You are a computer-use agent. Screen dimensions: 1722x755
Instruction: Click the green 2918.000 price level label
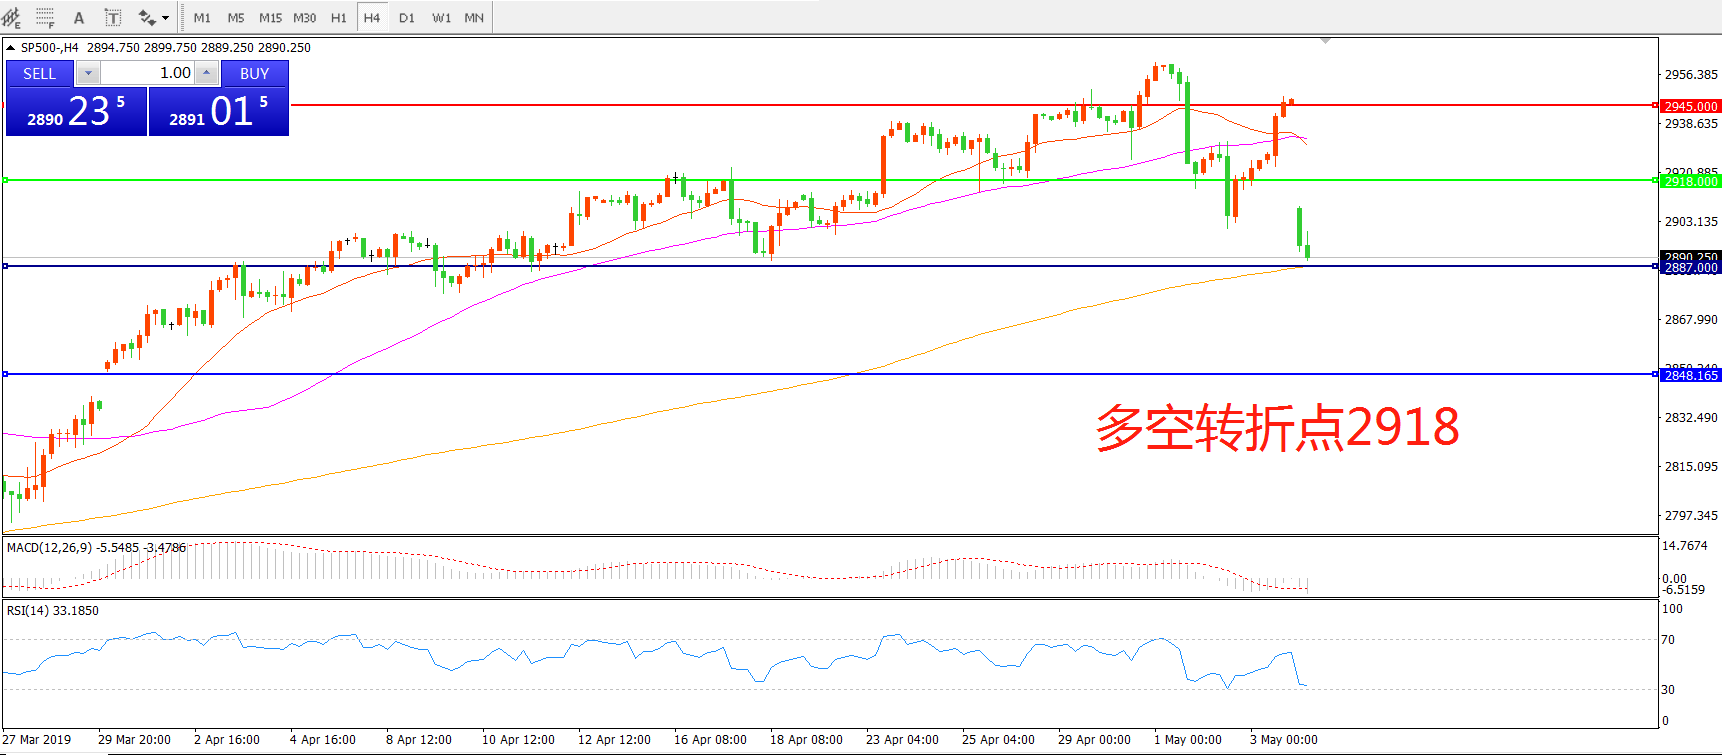click(x=1690, y=181)
